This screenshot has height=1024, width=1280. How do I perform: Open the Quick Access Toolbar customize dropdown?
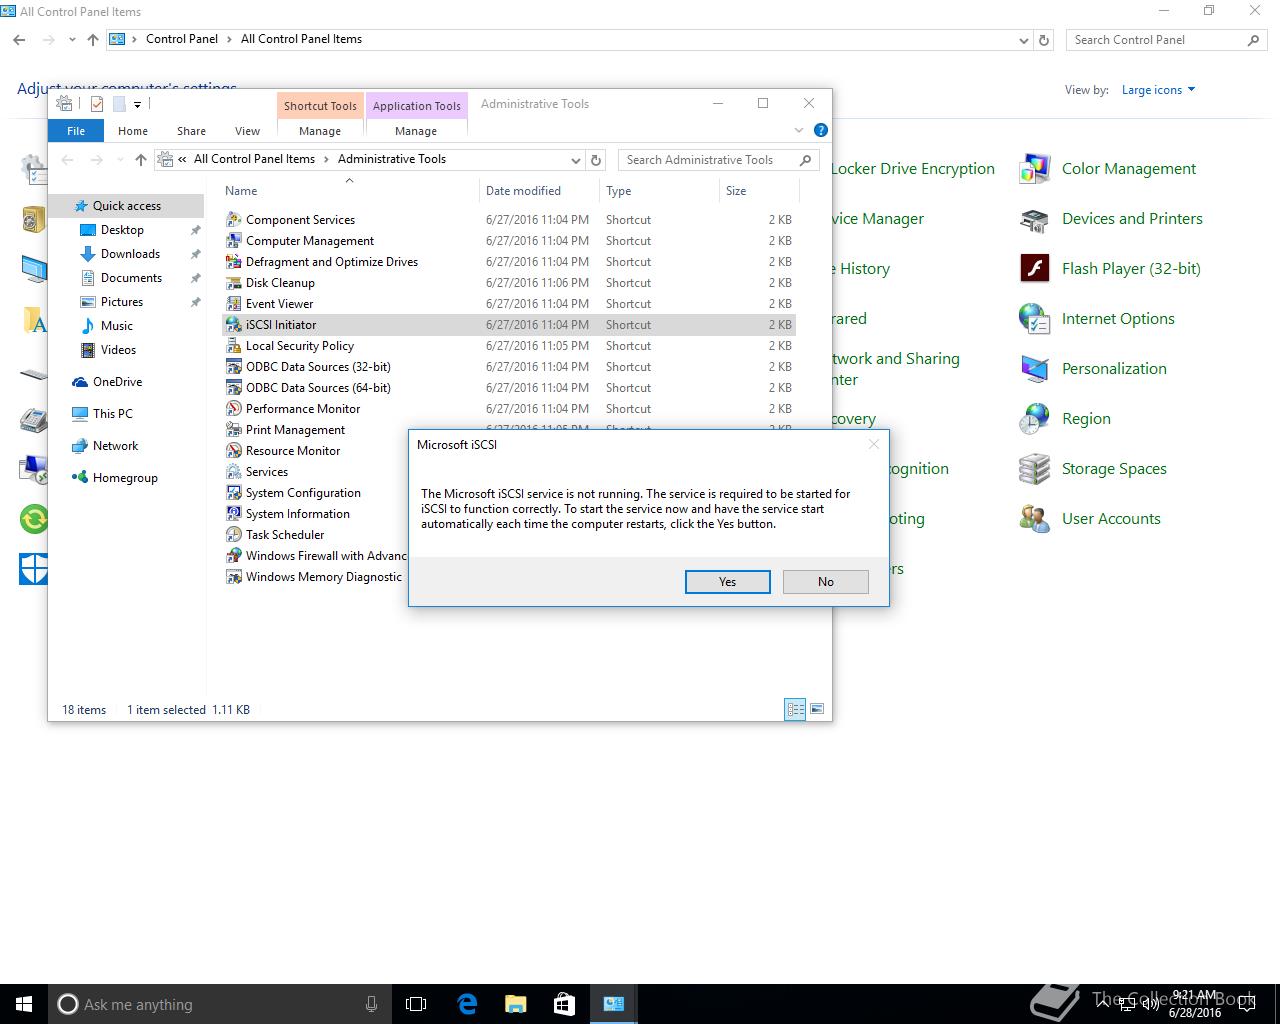[x=138, y=104]
